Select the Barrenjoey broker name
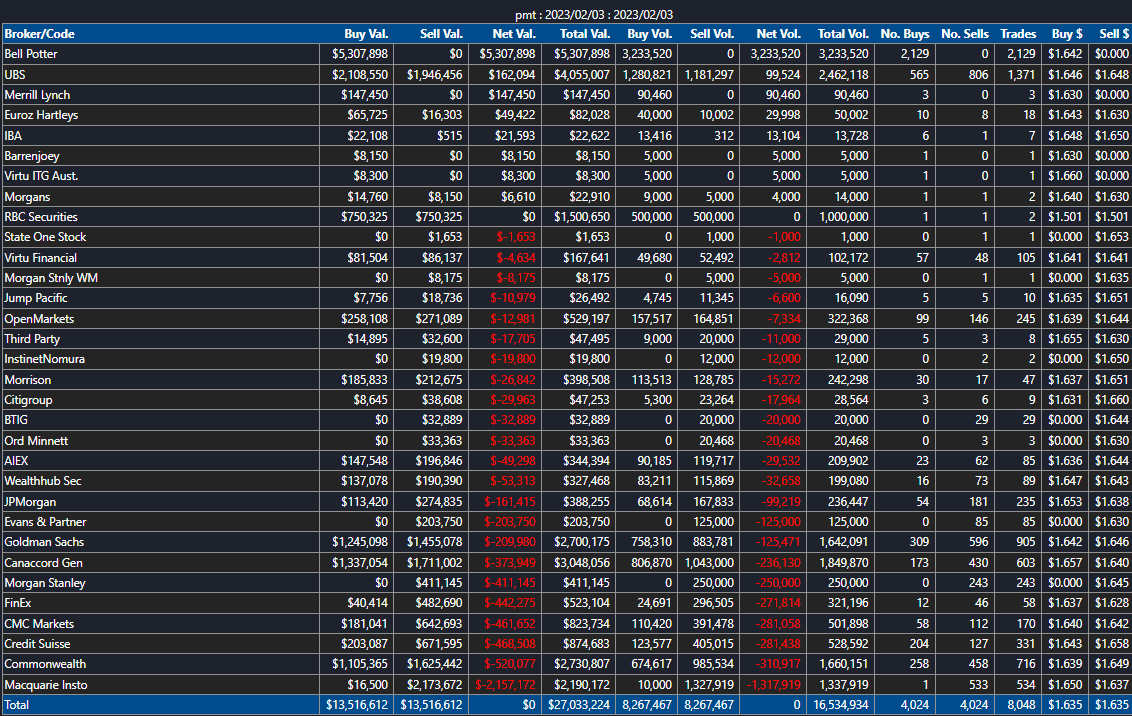The height and width of the screenshot is (716, 1132). pyautogui.click(x=32, y=156)
